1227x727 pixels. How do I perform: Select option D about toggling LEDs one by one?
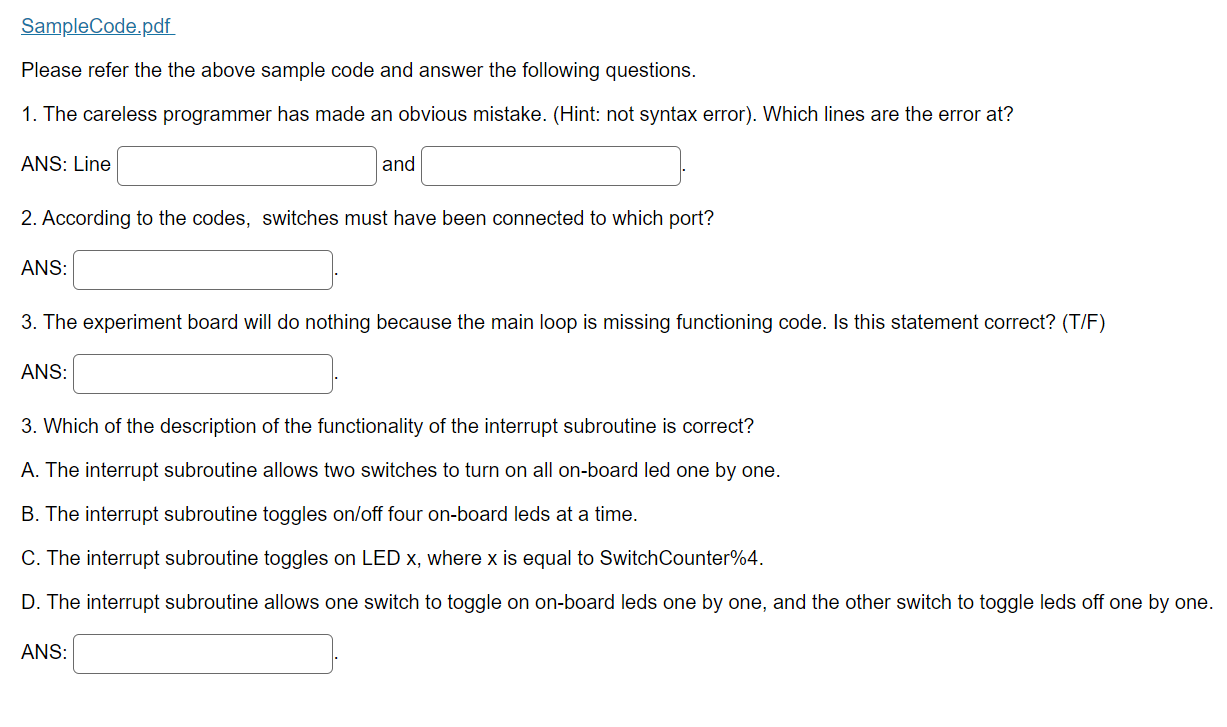(613, 602)
